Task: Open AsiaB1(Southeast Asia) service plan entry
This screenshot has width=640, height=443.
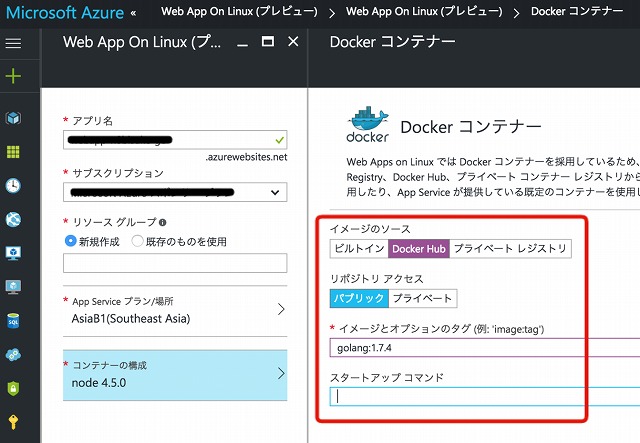Action: tap(175, 310)
